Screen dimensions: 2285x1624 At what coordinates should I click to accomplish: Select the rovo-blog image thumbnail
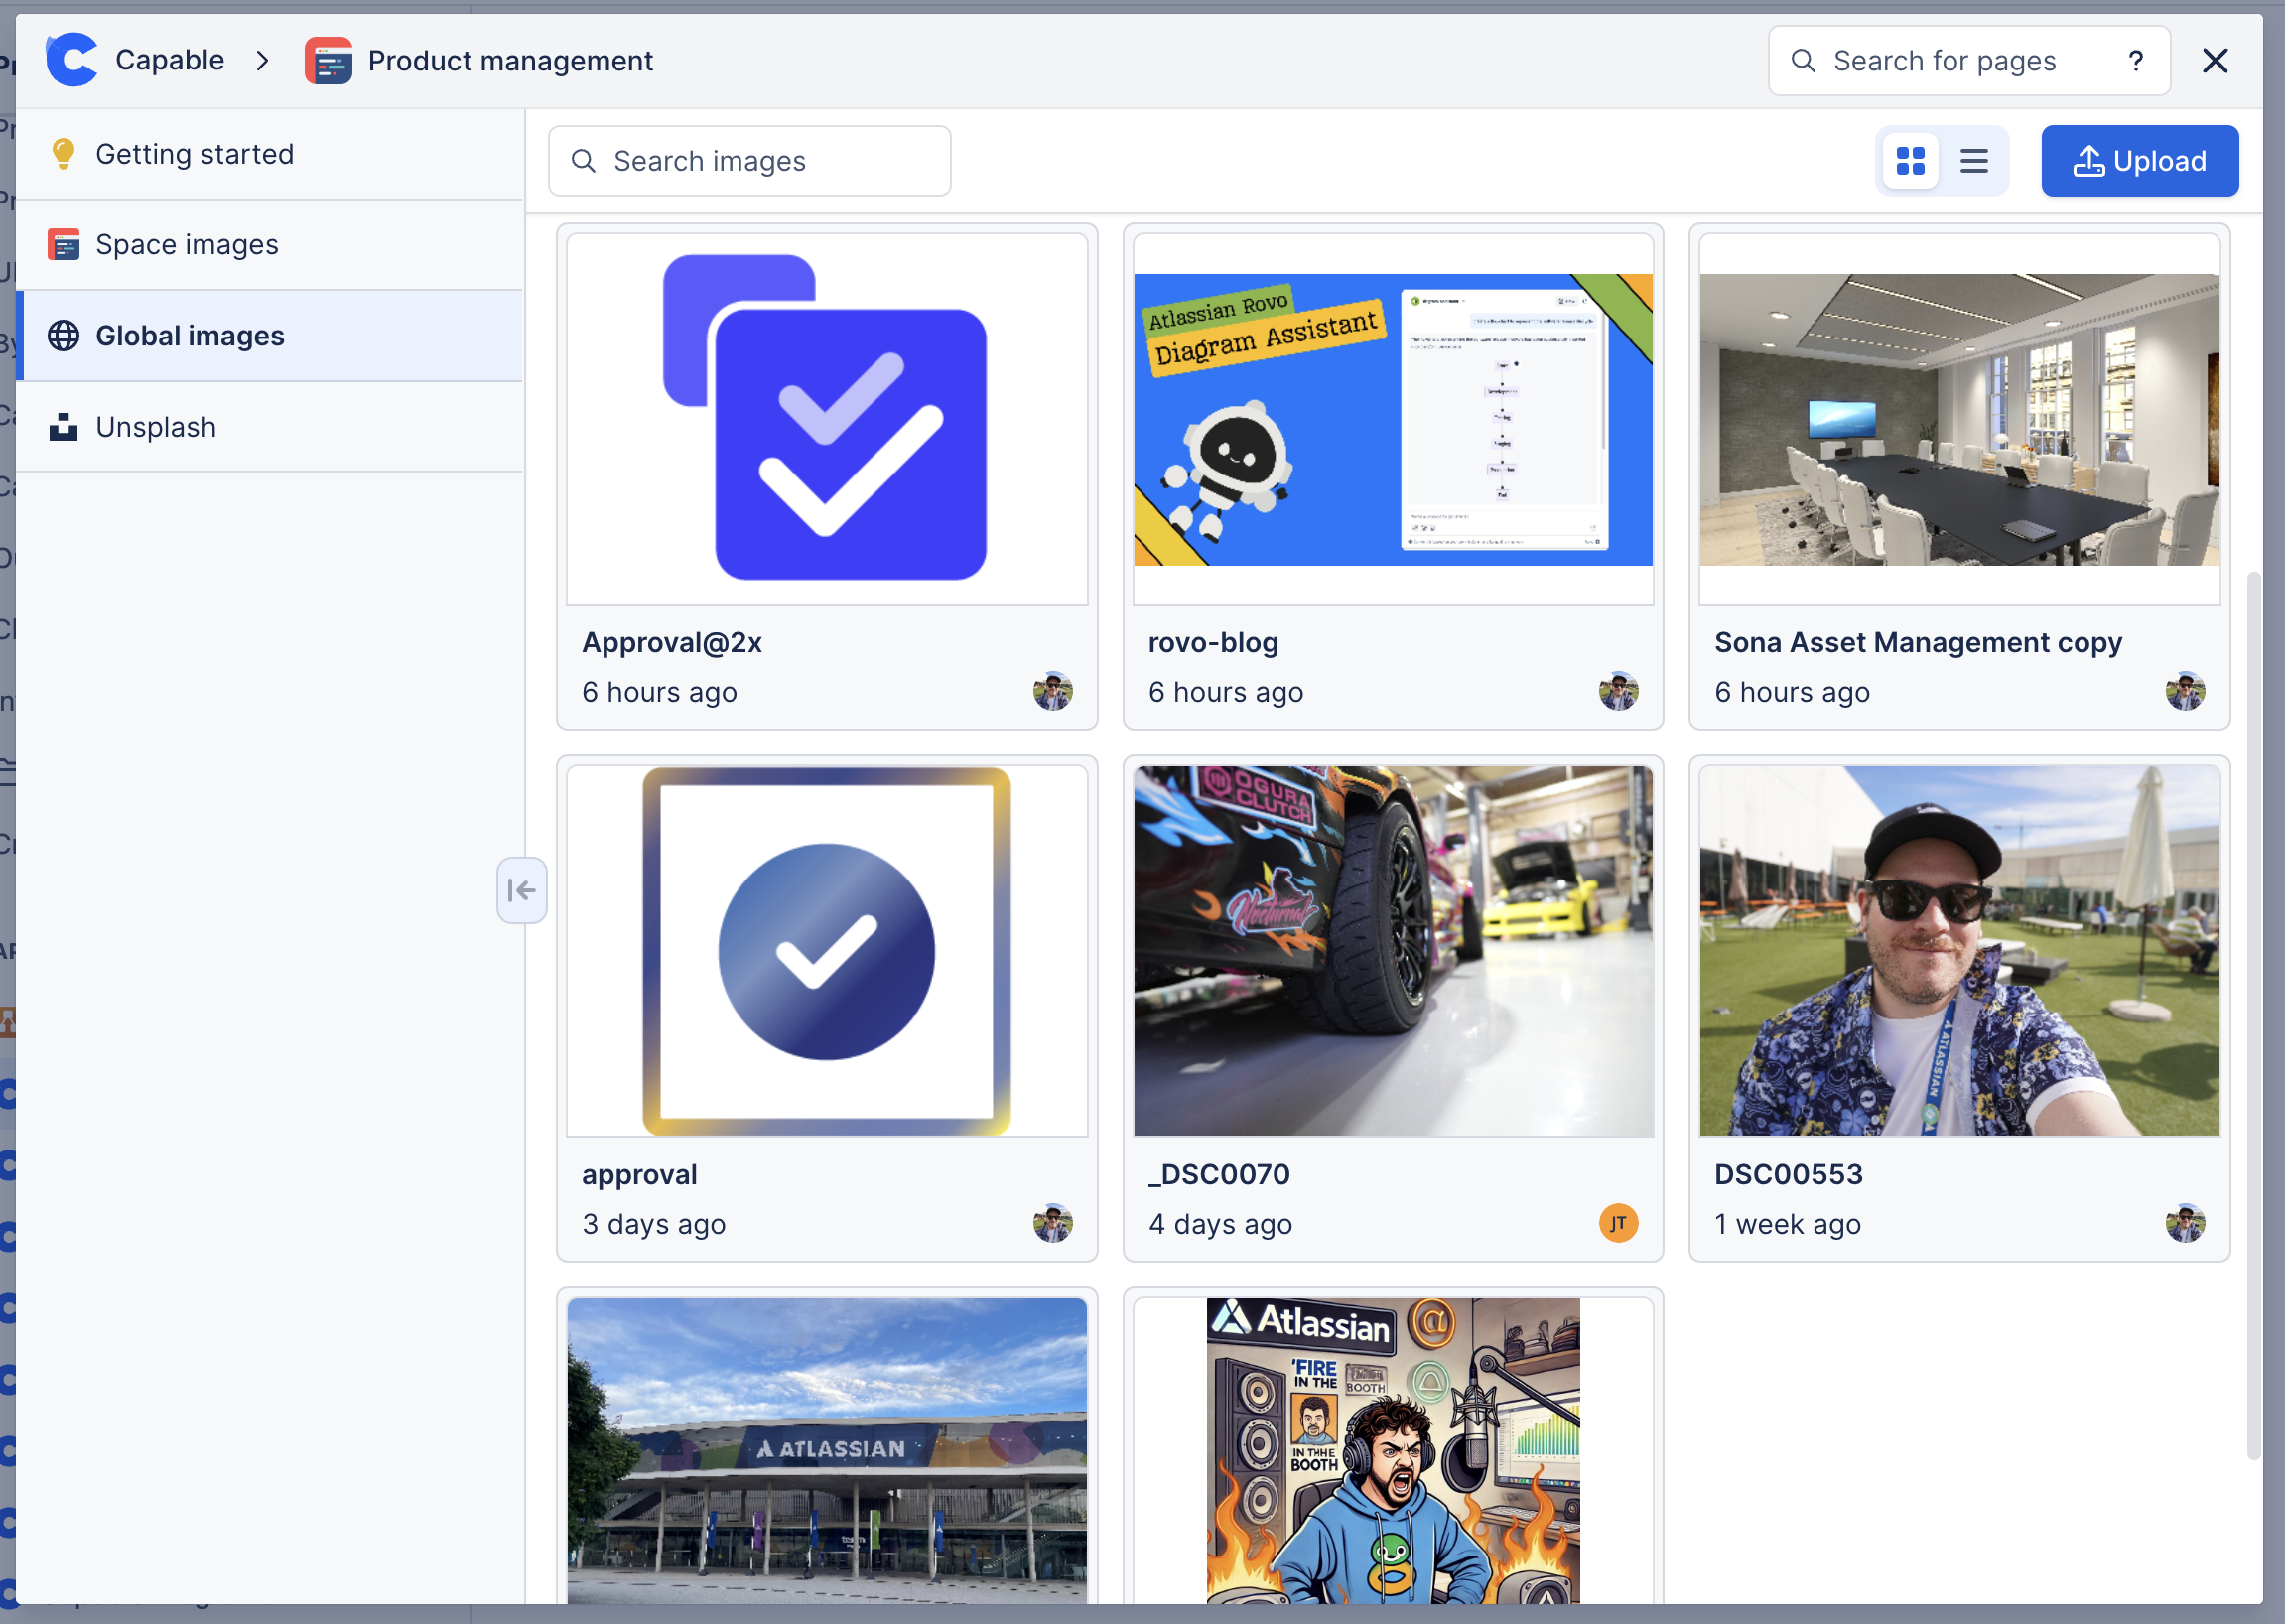[x=1393, y=418]
